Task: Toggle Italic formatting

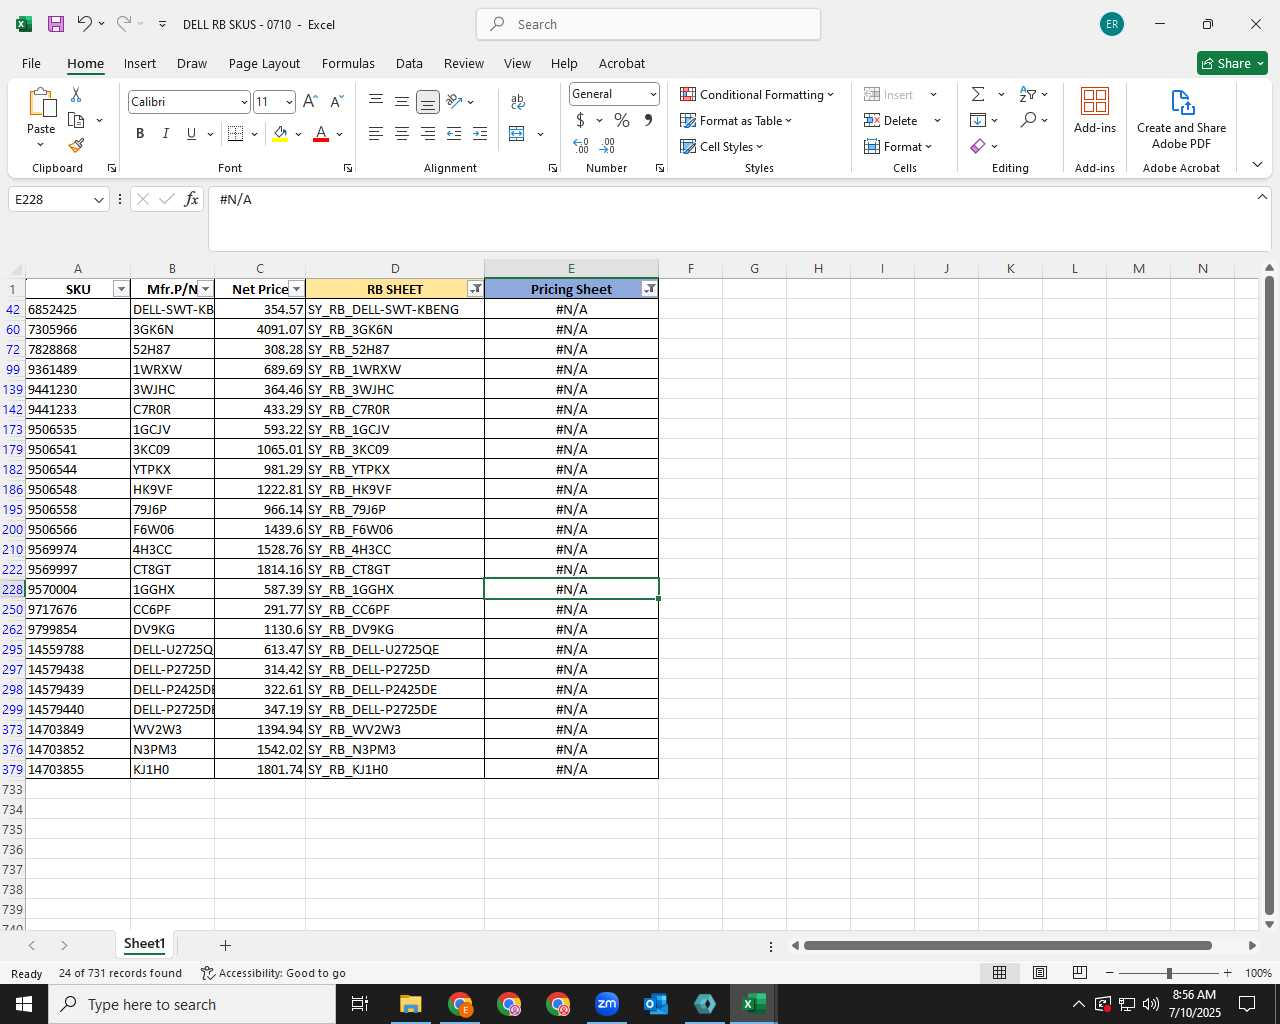Action: click(x=165, y=134)
